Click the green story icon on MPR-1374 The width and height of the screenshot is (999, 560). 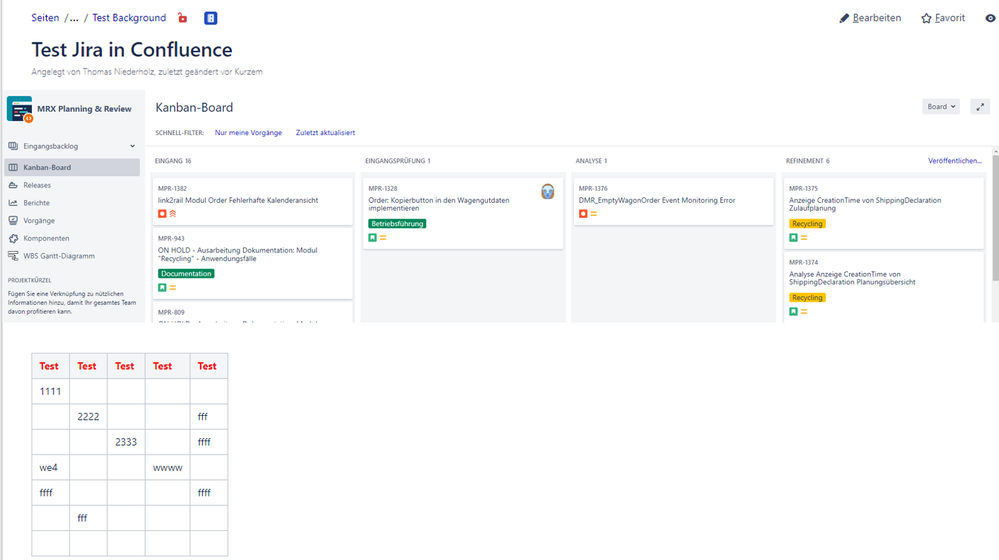coord(793,312)
